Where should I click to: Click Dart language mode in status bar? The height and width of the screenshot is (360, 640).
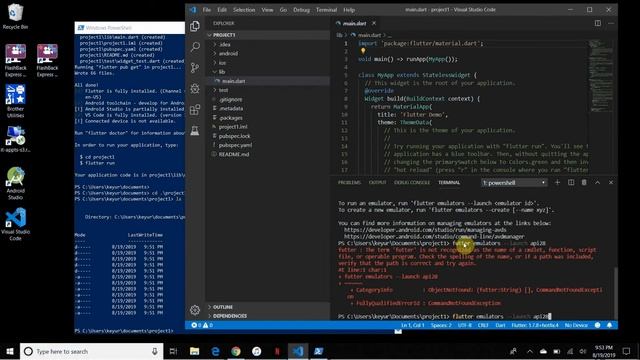(500, 325)
